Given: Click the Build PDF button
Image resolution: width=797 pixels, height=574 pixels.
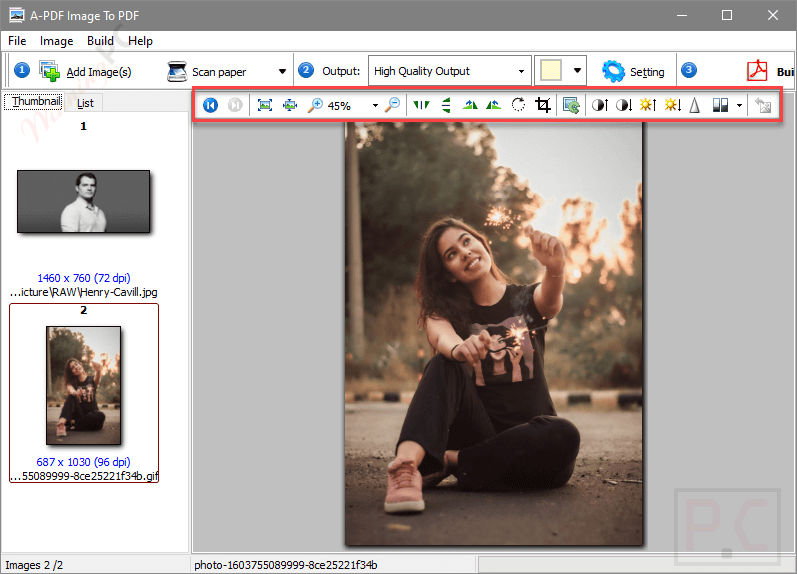Looking at the screenshot, I should click(x=770, y=72).
